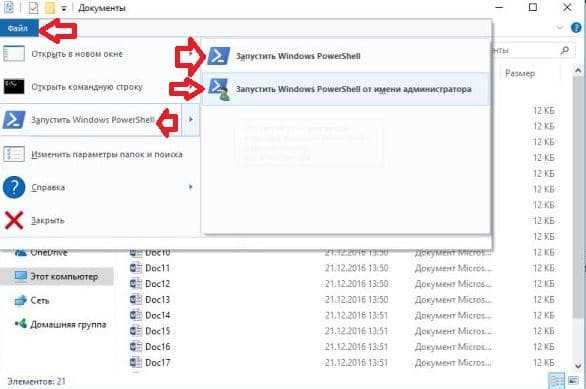The height and width of the screenshot is (389, 586).
Task: Click the Doc13 date cell
Action: pyautogui.click(x=356, y=300)
